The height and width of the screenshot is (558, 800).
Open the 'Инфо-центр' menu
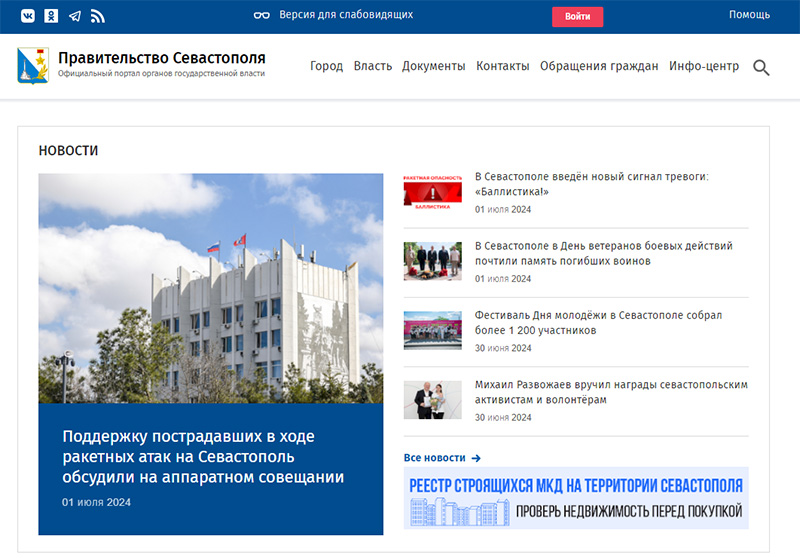tap(704, 66)
